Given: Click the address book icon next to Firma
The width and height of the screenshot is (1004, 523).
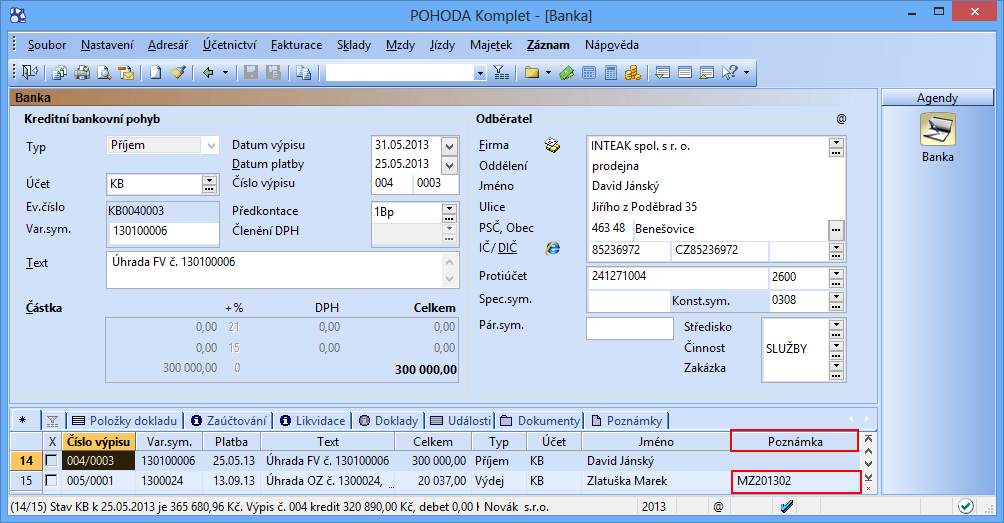Looking at the screenshot, I should (x=552, y=146).
